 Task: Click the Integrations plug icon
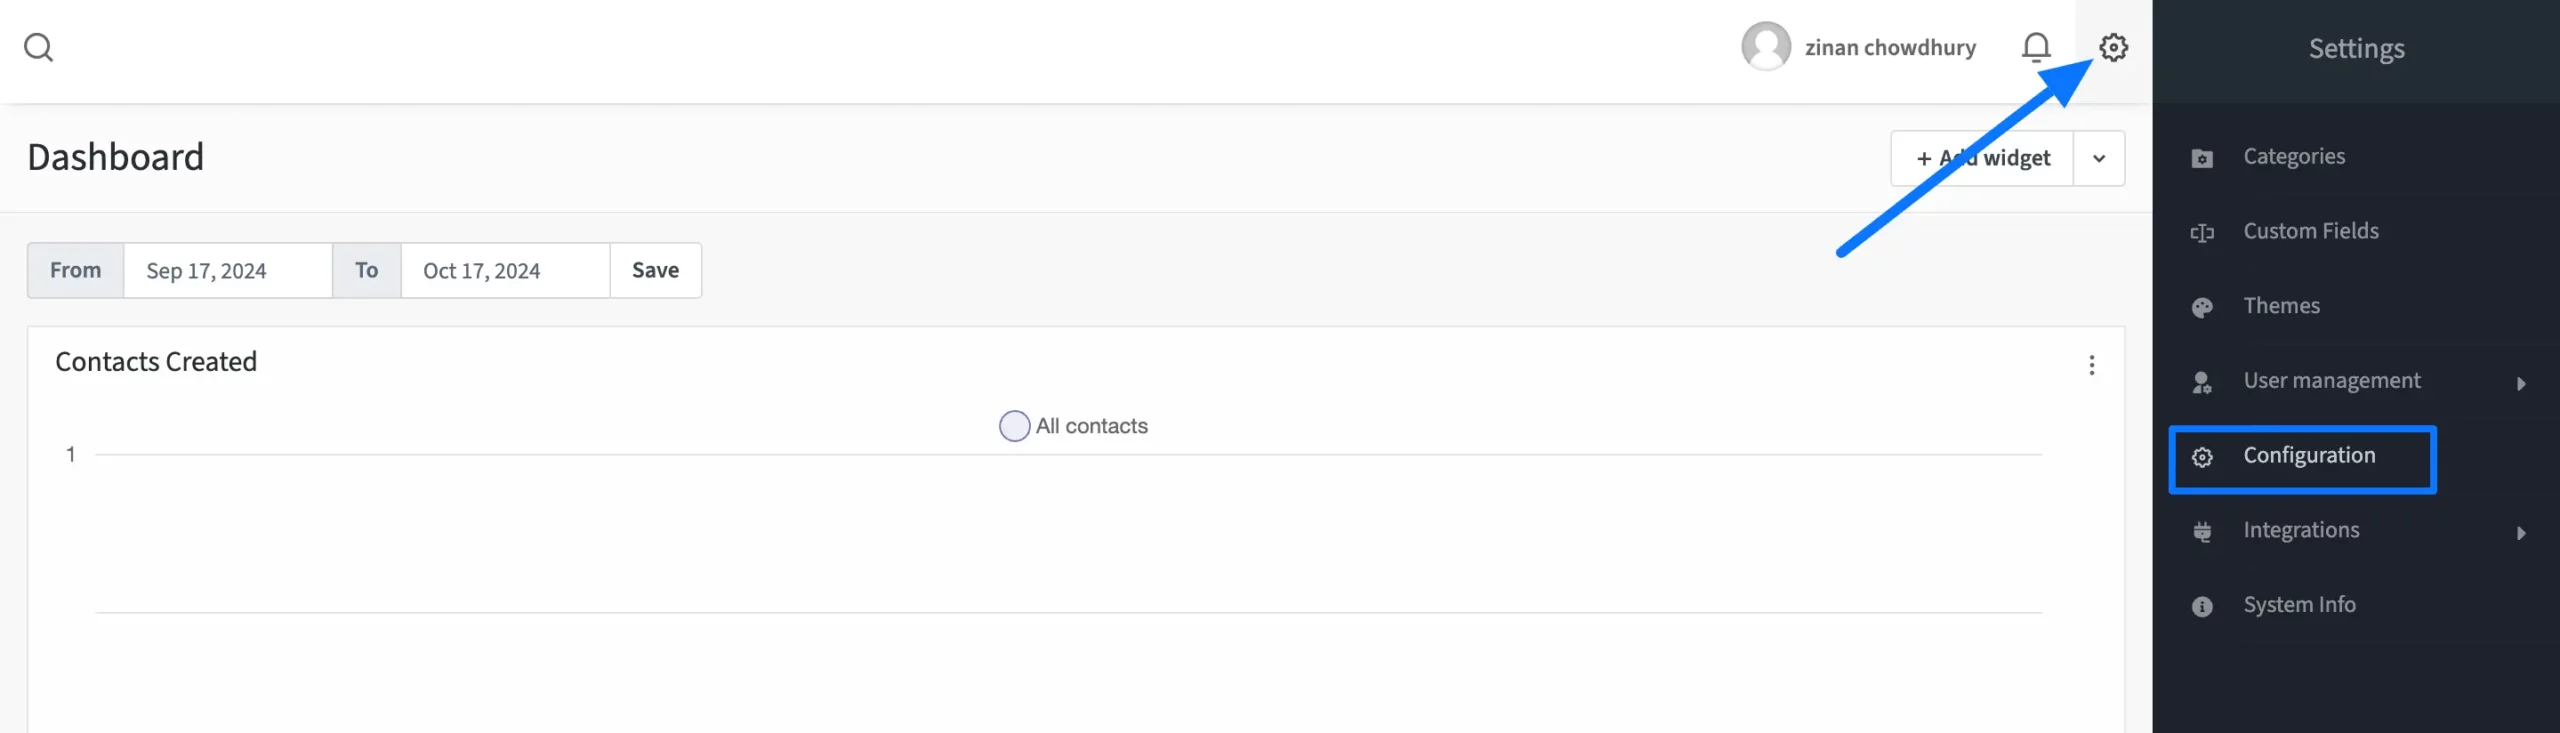point(2200,533)
